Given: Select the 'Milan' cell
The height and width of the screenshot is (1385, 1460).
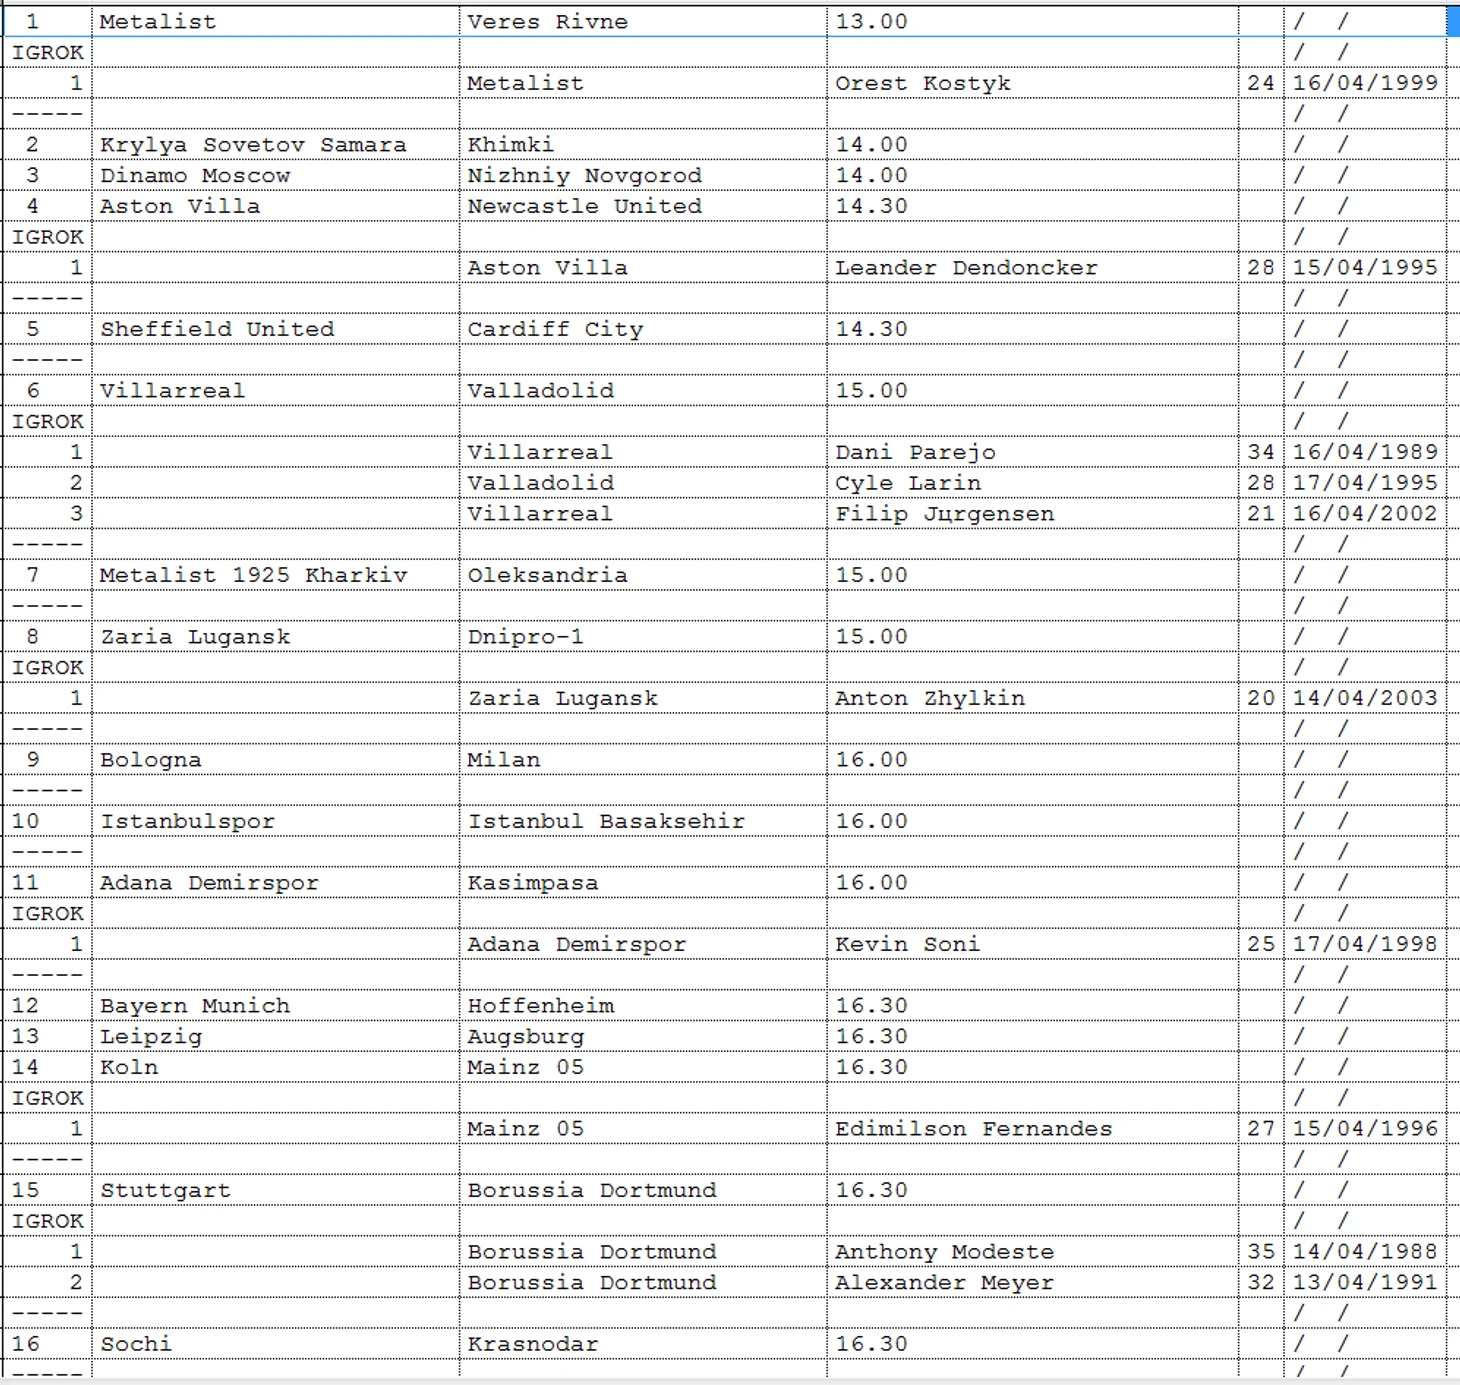Looking at the screenshot, I should coord(643,759).
